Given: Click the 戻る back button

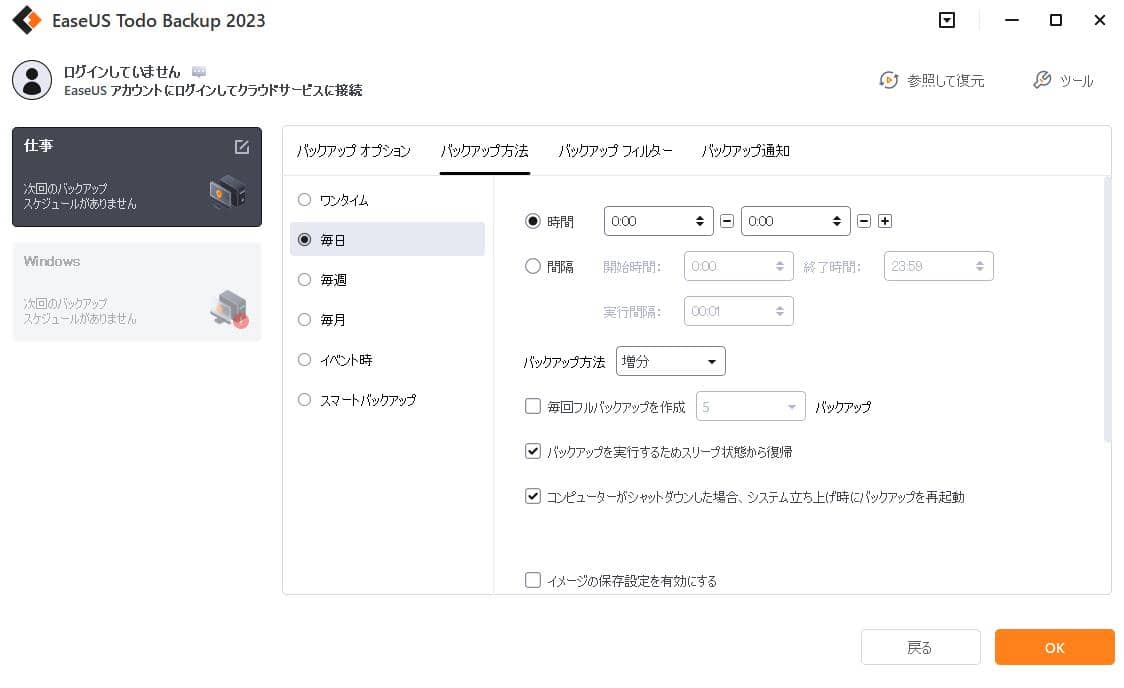Looking at the screenshot, I should [x=920, y=647].
